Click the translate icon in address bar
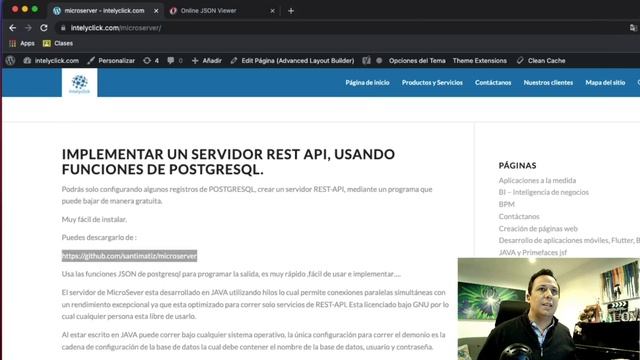The height and width of the screenshot is (360, 640). click(x=633, y=28)
